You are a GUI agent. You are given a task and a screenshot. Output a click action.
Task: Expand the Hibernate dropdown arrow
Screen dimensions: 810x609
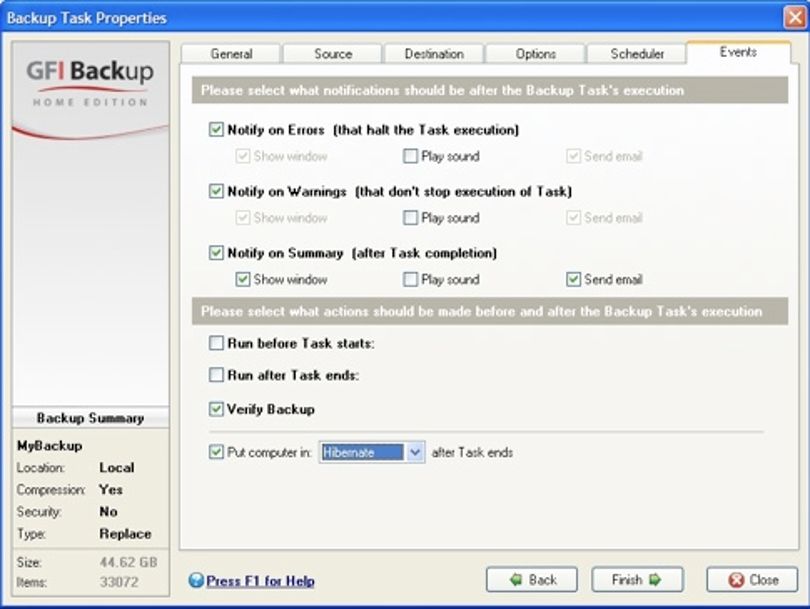click(x=415, y=452)
